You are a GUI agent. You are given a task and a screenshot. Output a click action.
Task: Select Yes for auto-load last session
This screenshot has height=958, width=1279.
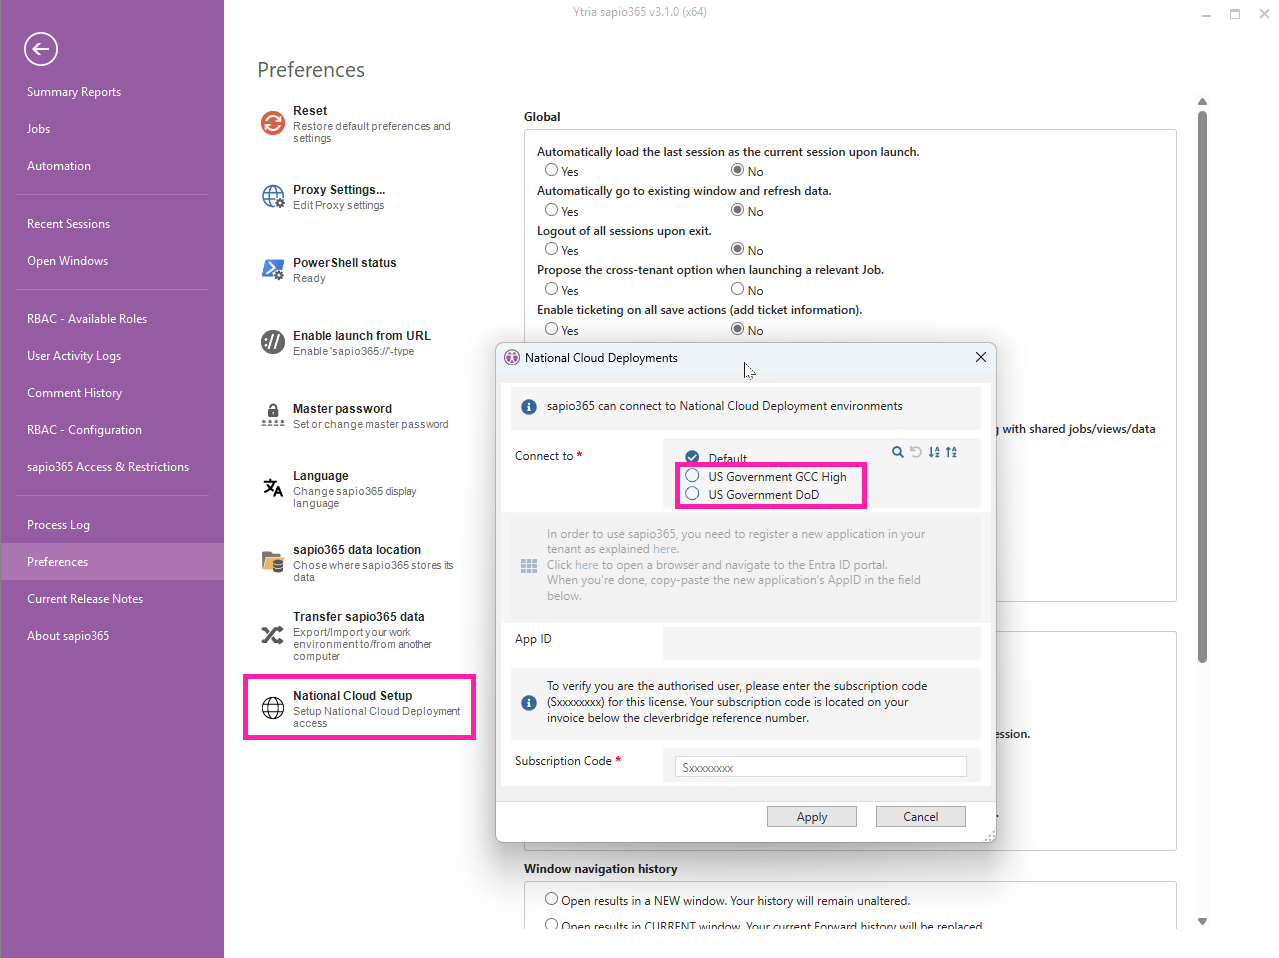[x=551, y=170]
